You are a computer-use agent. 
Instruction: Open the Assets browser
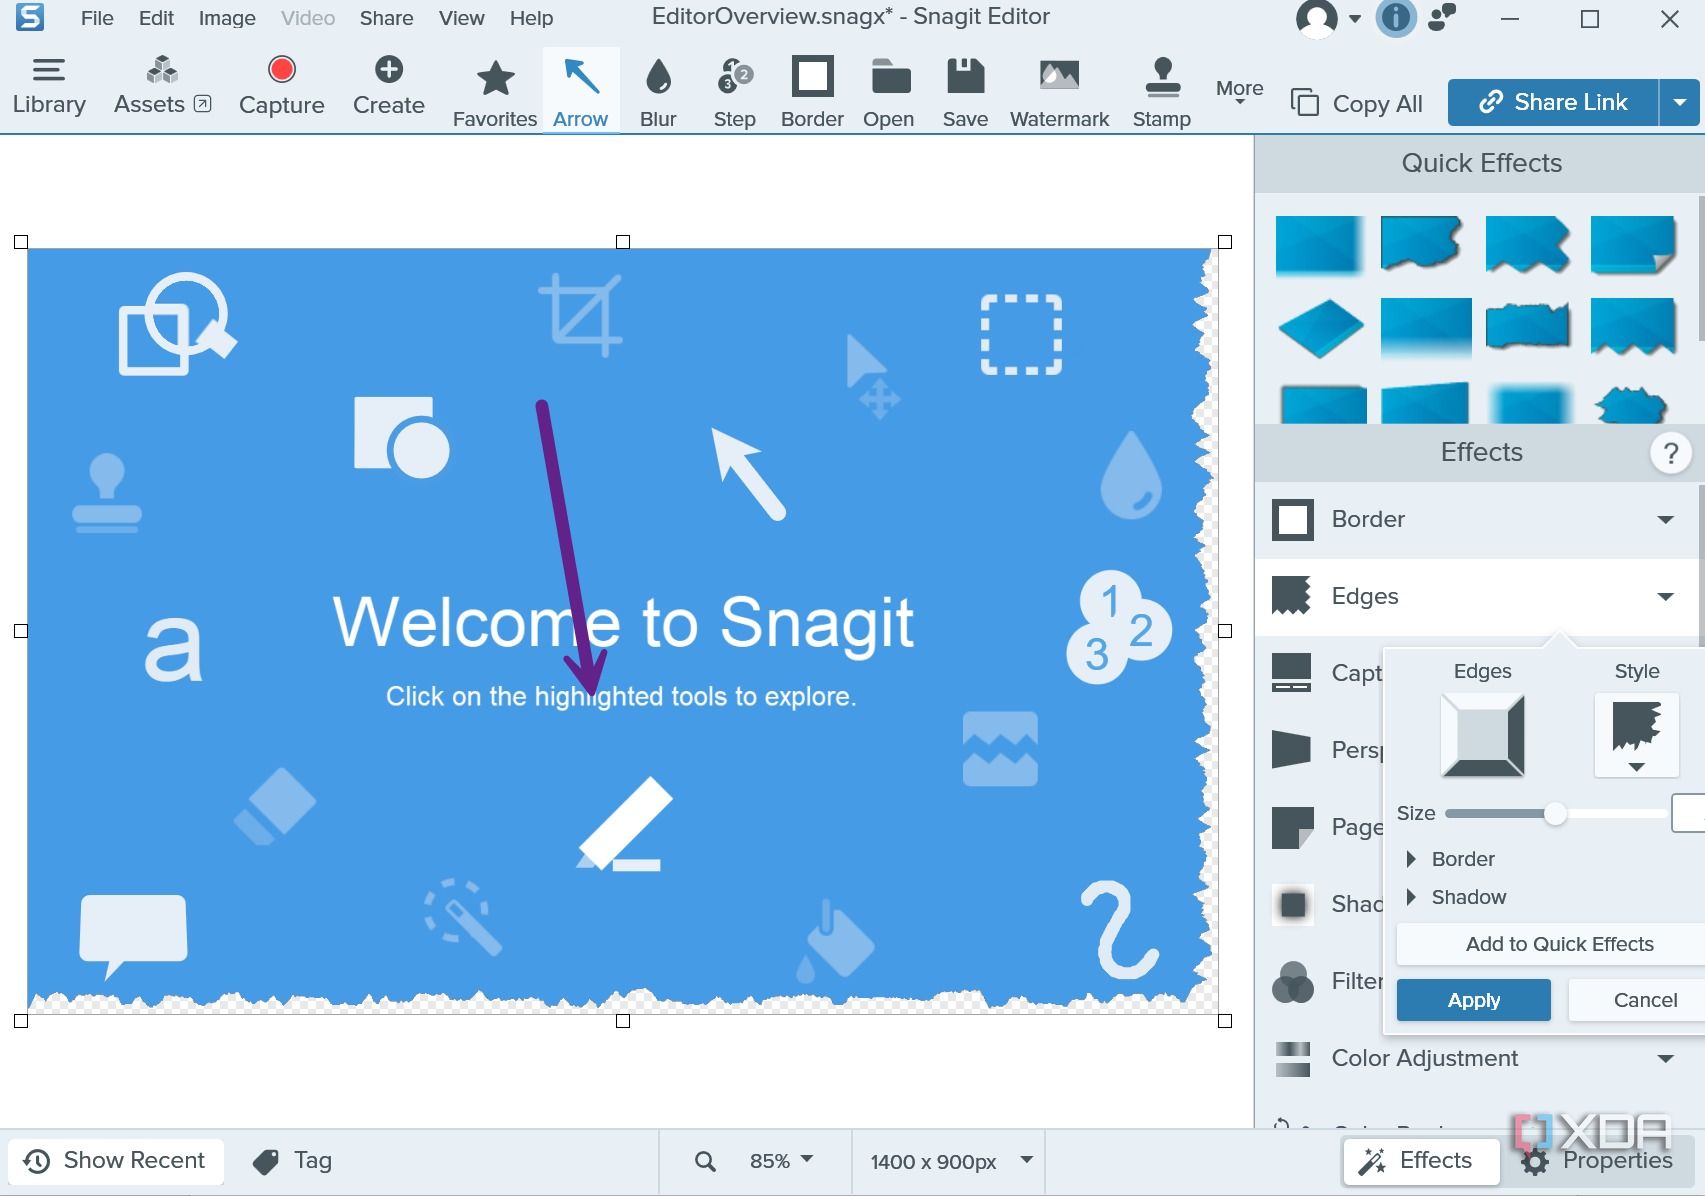[162, 88]
